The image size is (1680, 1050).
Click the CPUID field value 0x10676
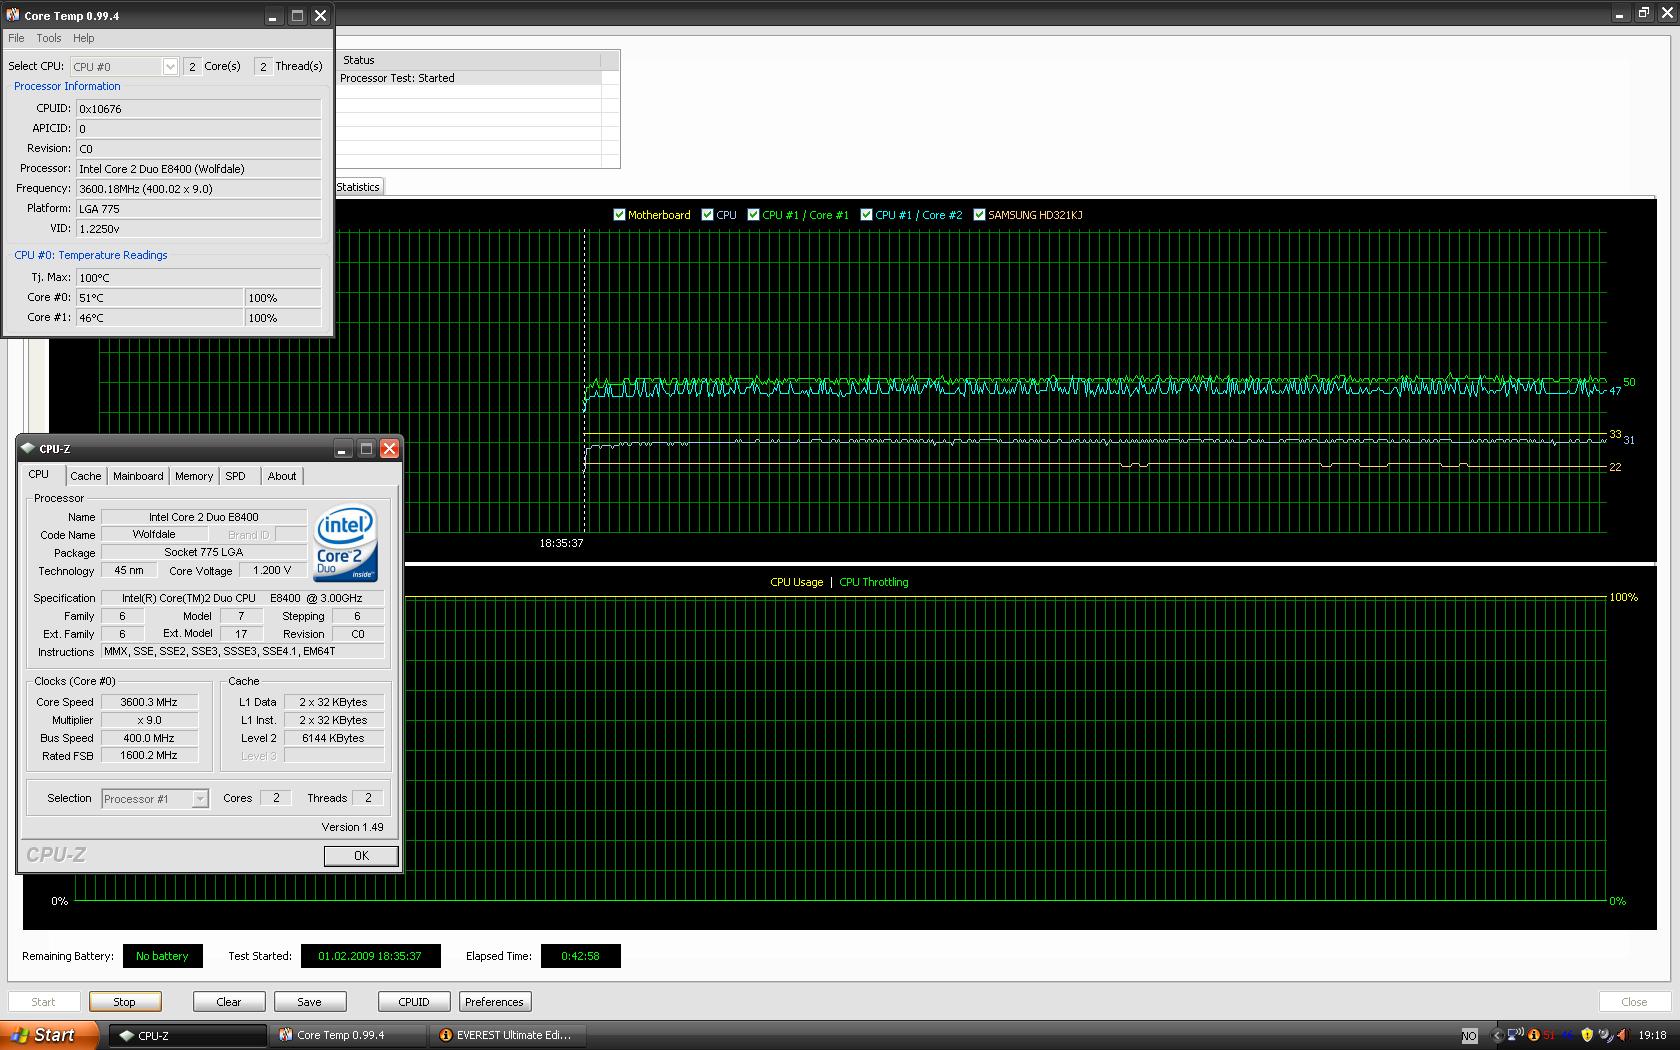pos(199,109)
